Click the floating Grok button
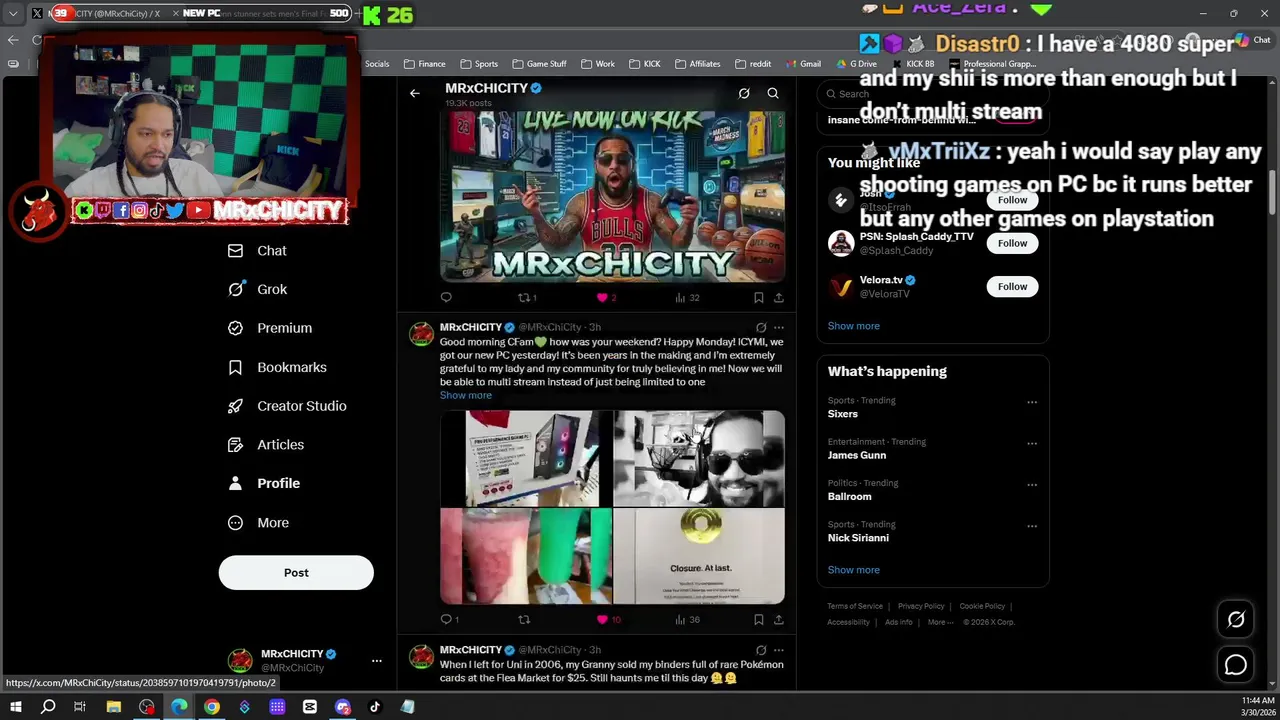1280x720 pixels. coord(1236,620)
